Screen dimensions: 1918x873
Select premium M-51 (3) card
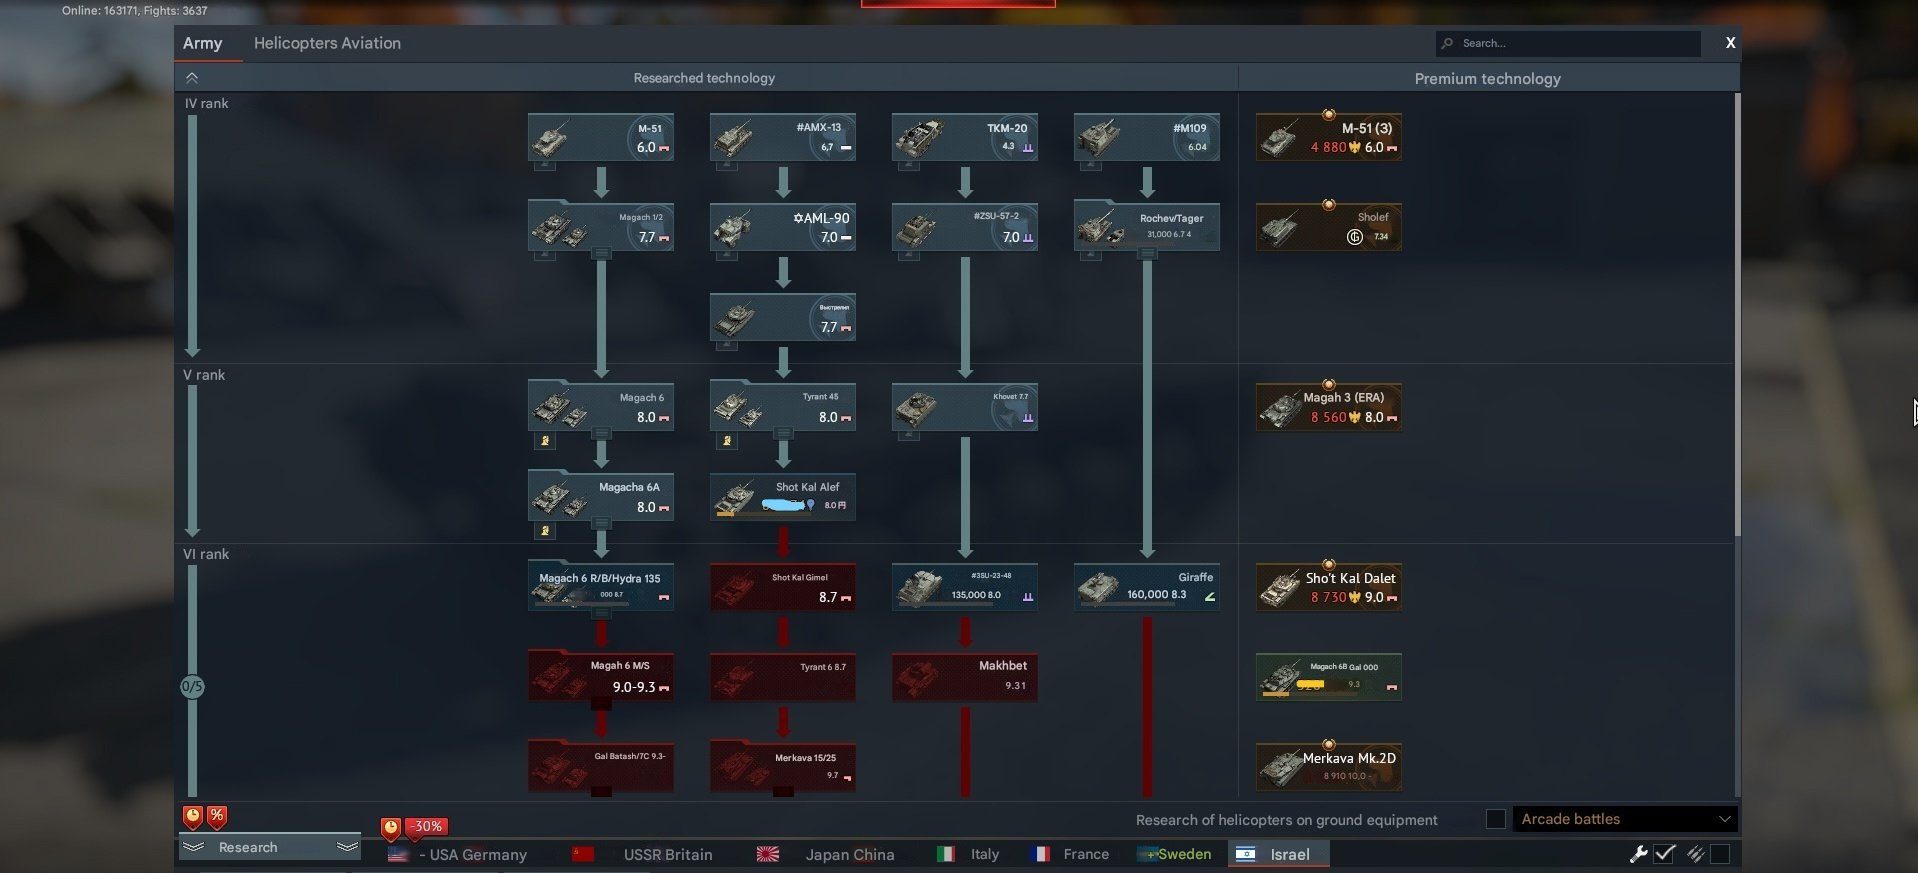point(1328,137)
